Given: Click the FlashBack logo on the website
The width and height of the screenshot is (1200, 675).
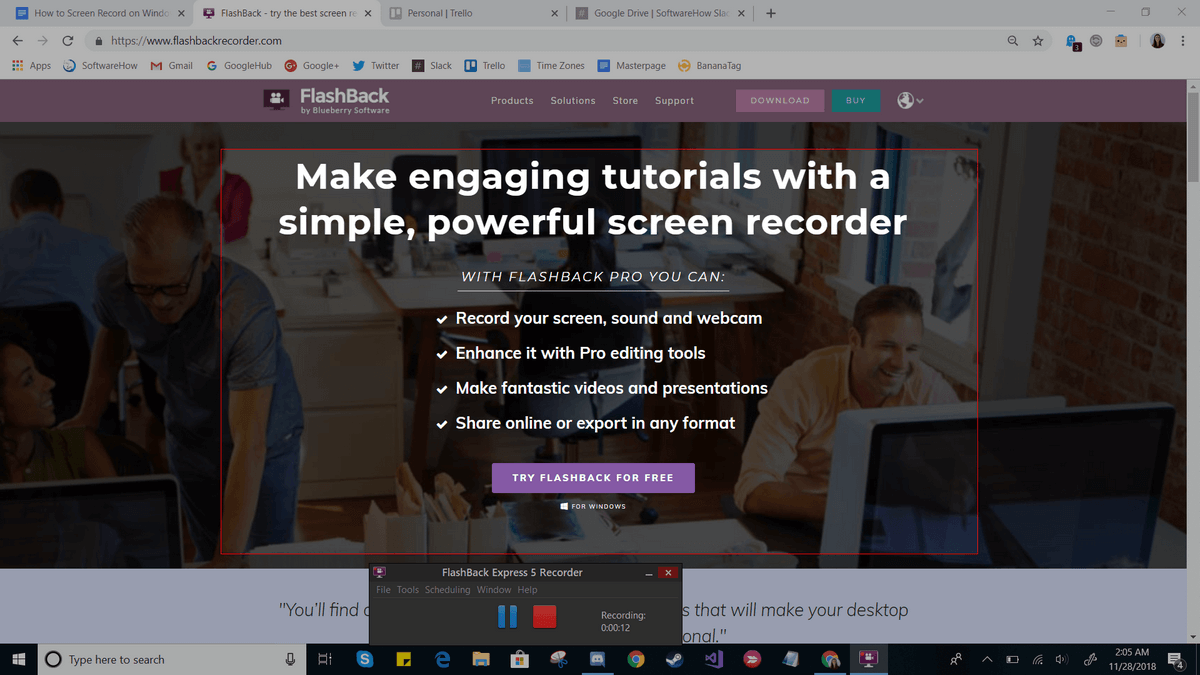Looking at the screenshot, I should pos(327,100).
